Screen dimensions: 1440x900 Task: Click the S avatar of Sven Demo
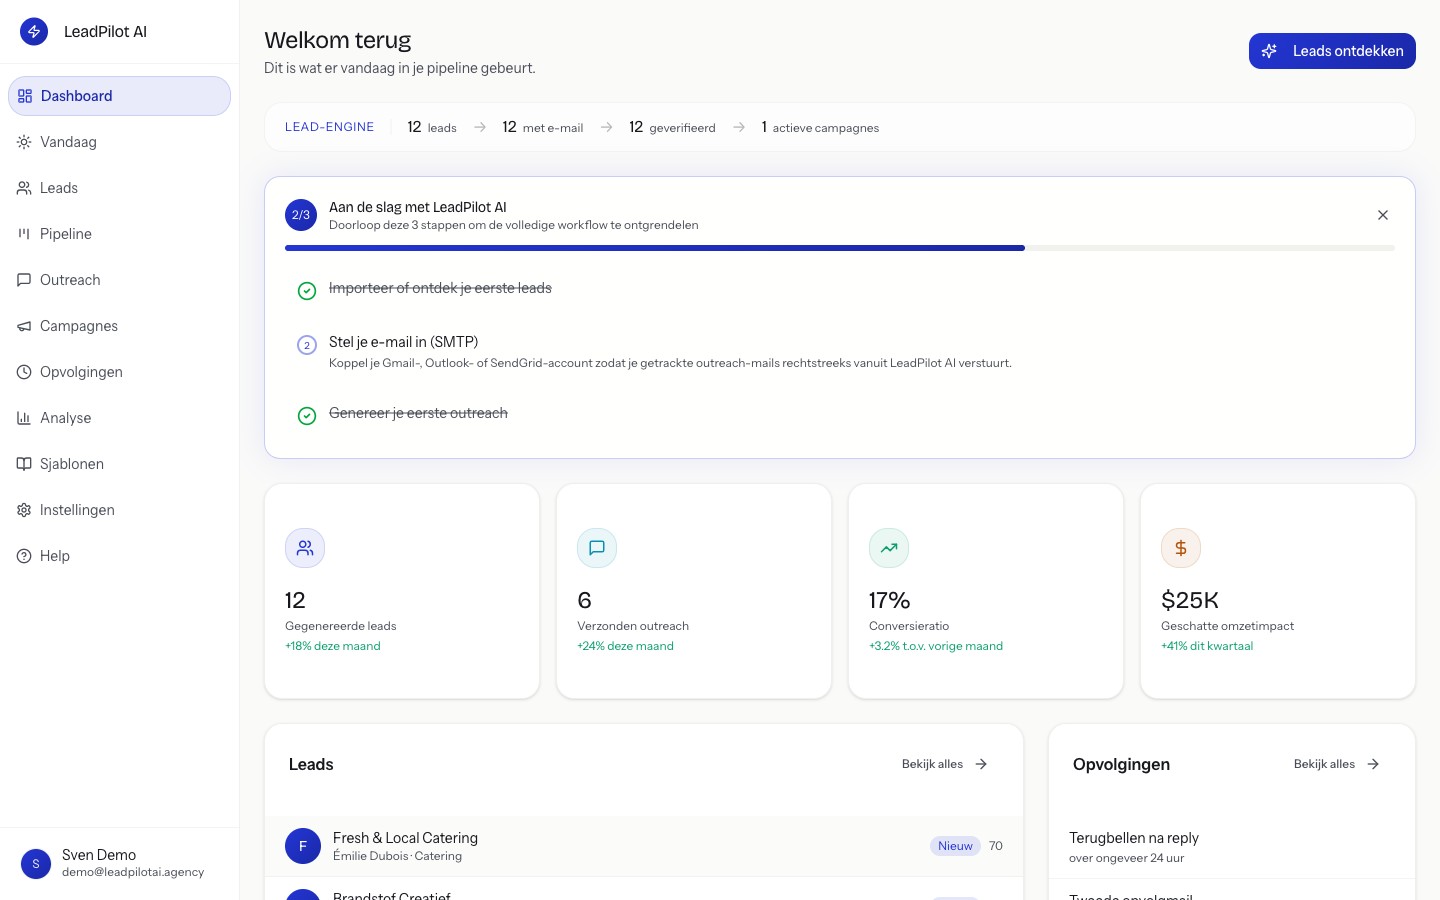36,864
